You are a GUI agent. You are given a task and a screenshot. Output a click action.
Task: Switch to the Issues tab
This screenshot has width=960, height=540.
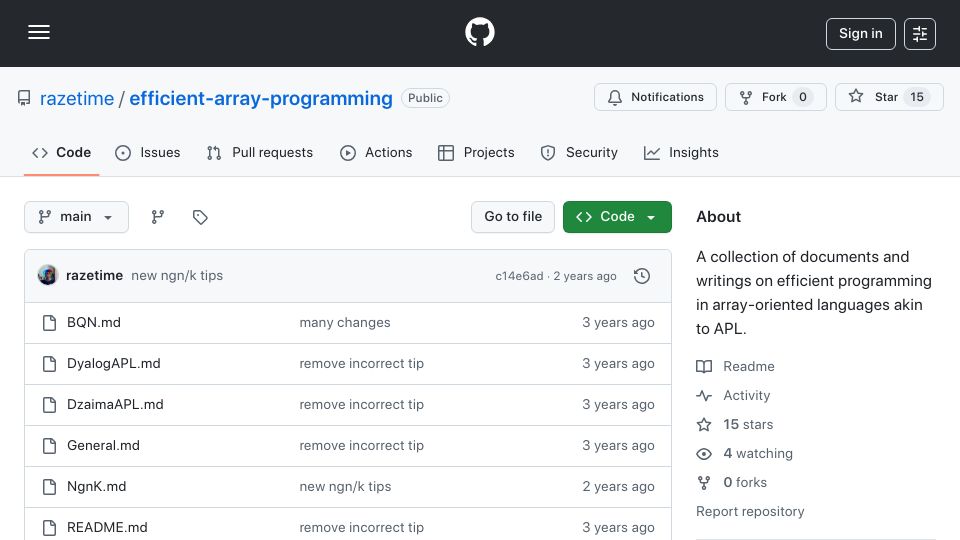tap(148, 152)
